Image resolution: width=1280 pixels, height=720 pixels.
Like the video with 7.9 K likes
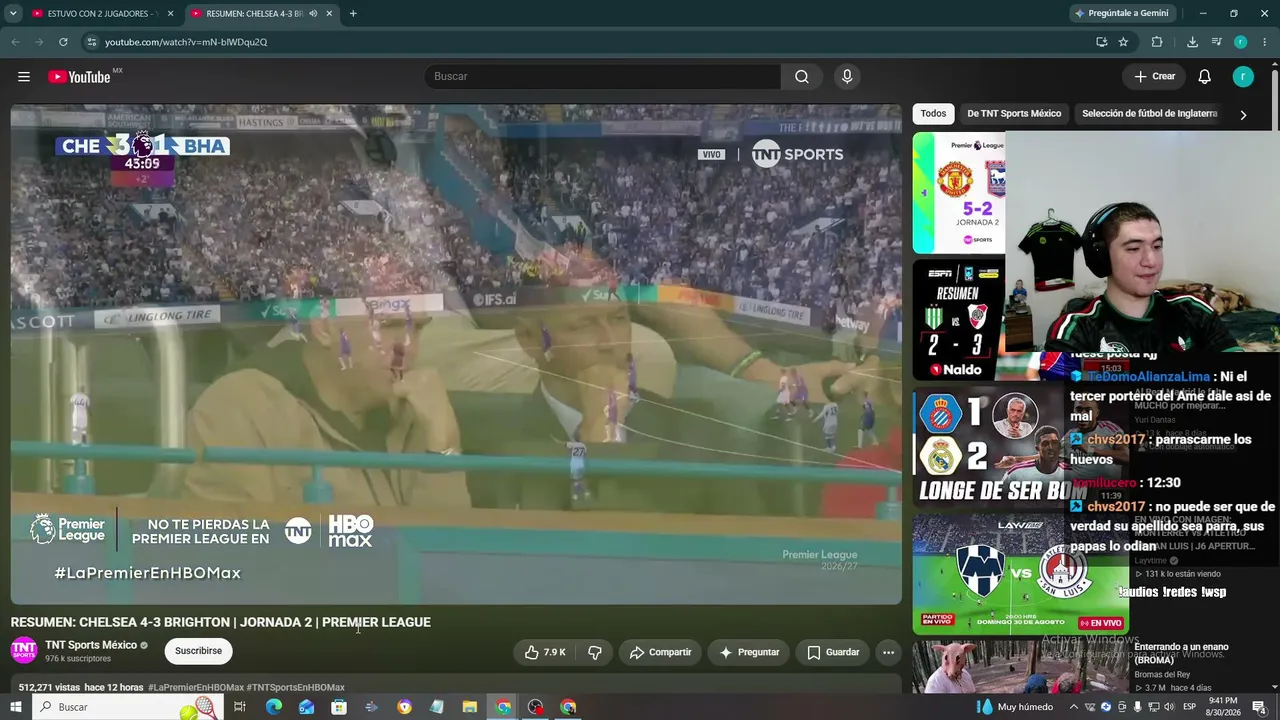[x=545, y=652]
